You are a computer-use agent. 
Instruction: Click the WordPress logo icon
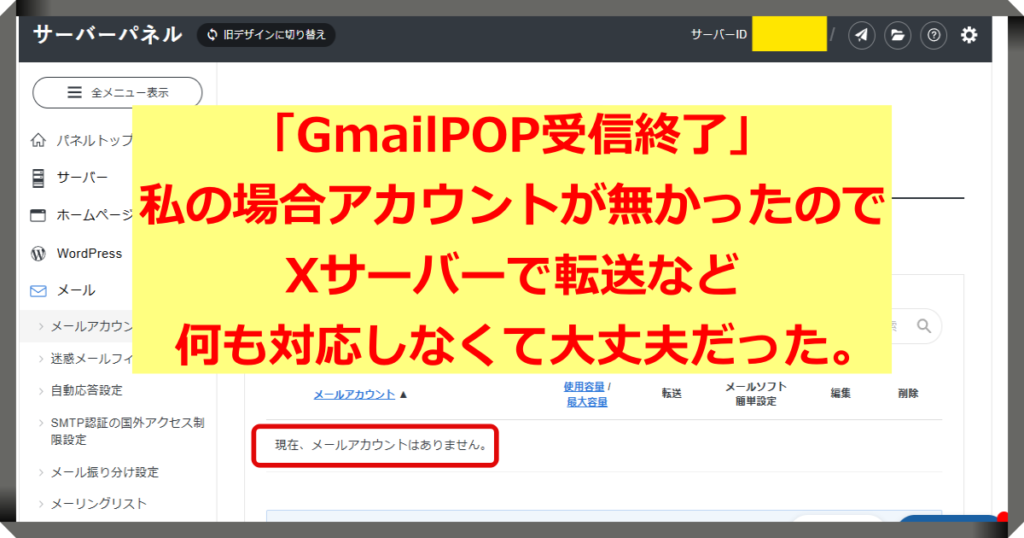[x=39, y=253]
